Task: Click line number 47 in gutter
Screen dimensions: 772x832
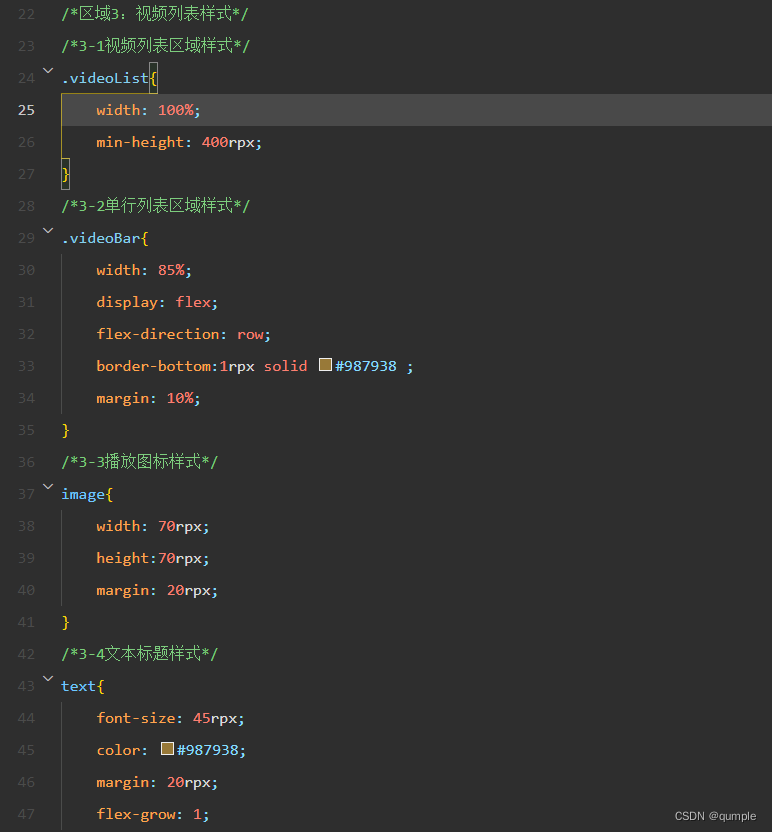Action: [x=26, y=814]
